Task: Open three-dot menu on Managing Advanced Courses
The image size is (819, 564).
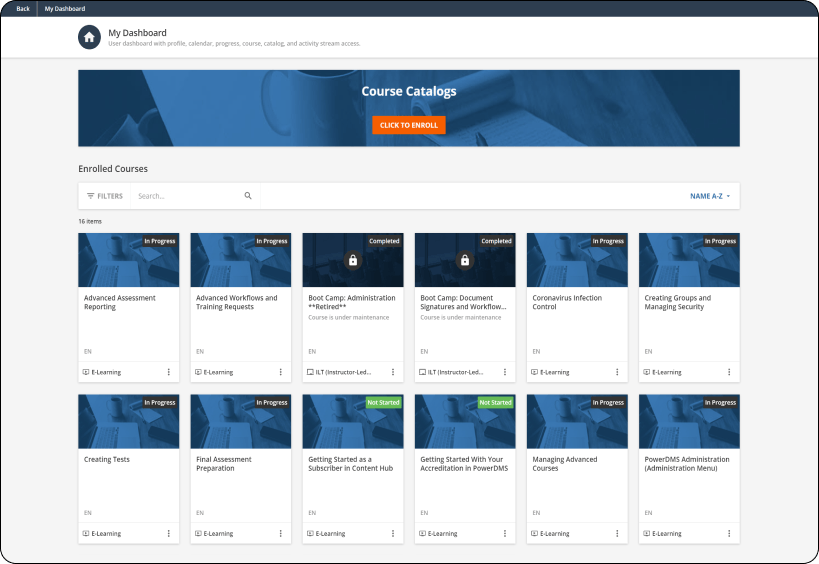Action: (x=616, y=534)
